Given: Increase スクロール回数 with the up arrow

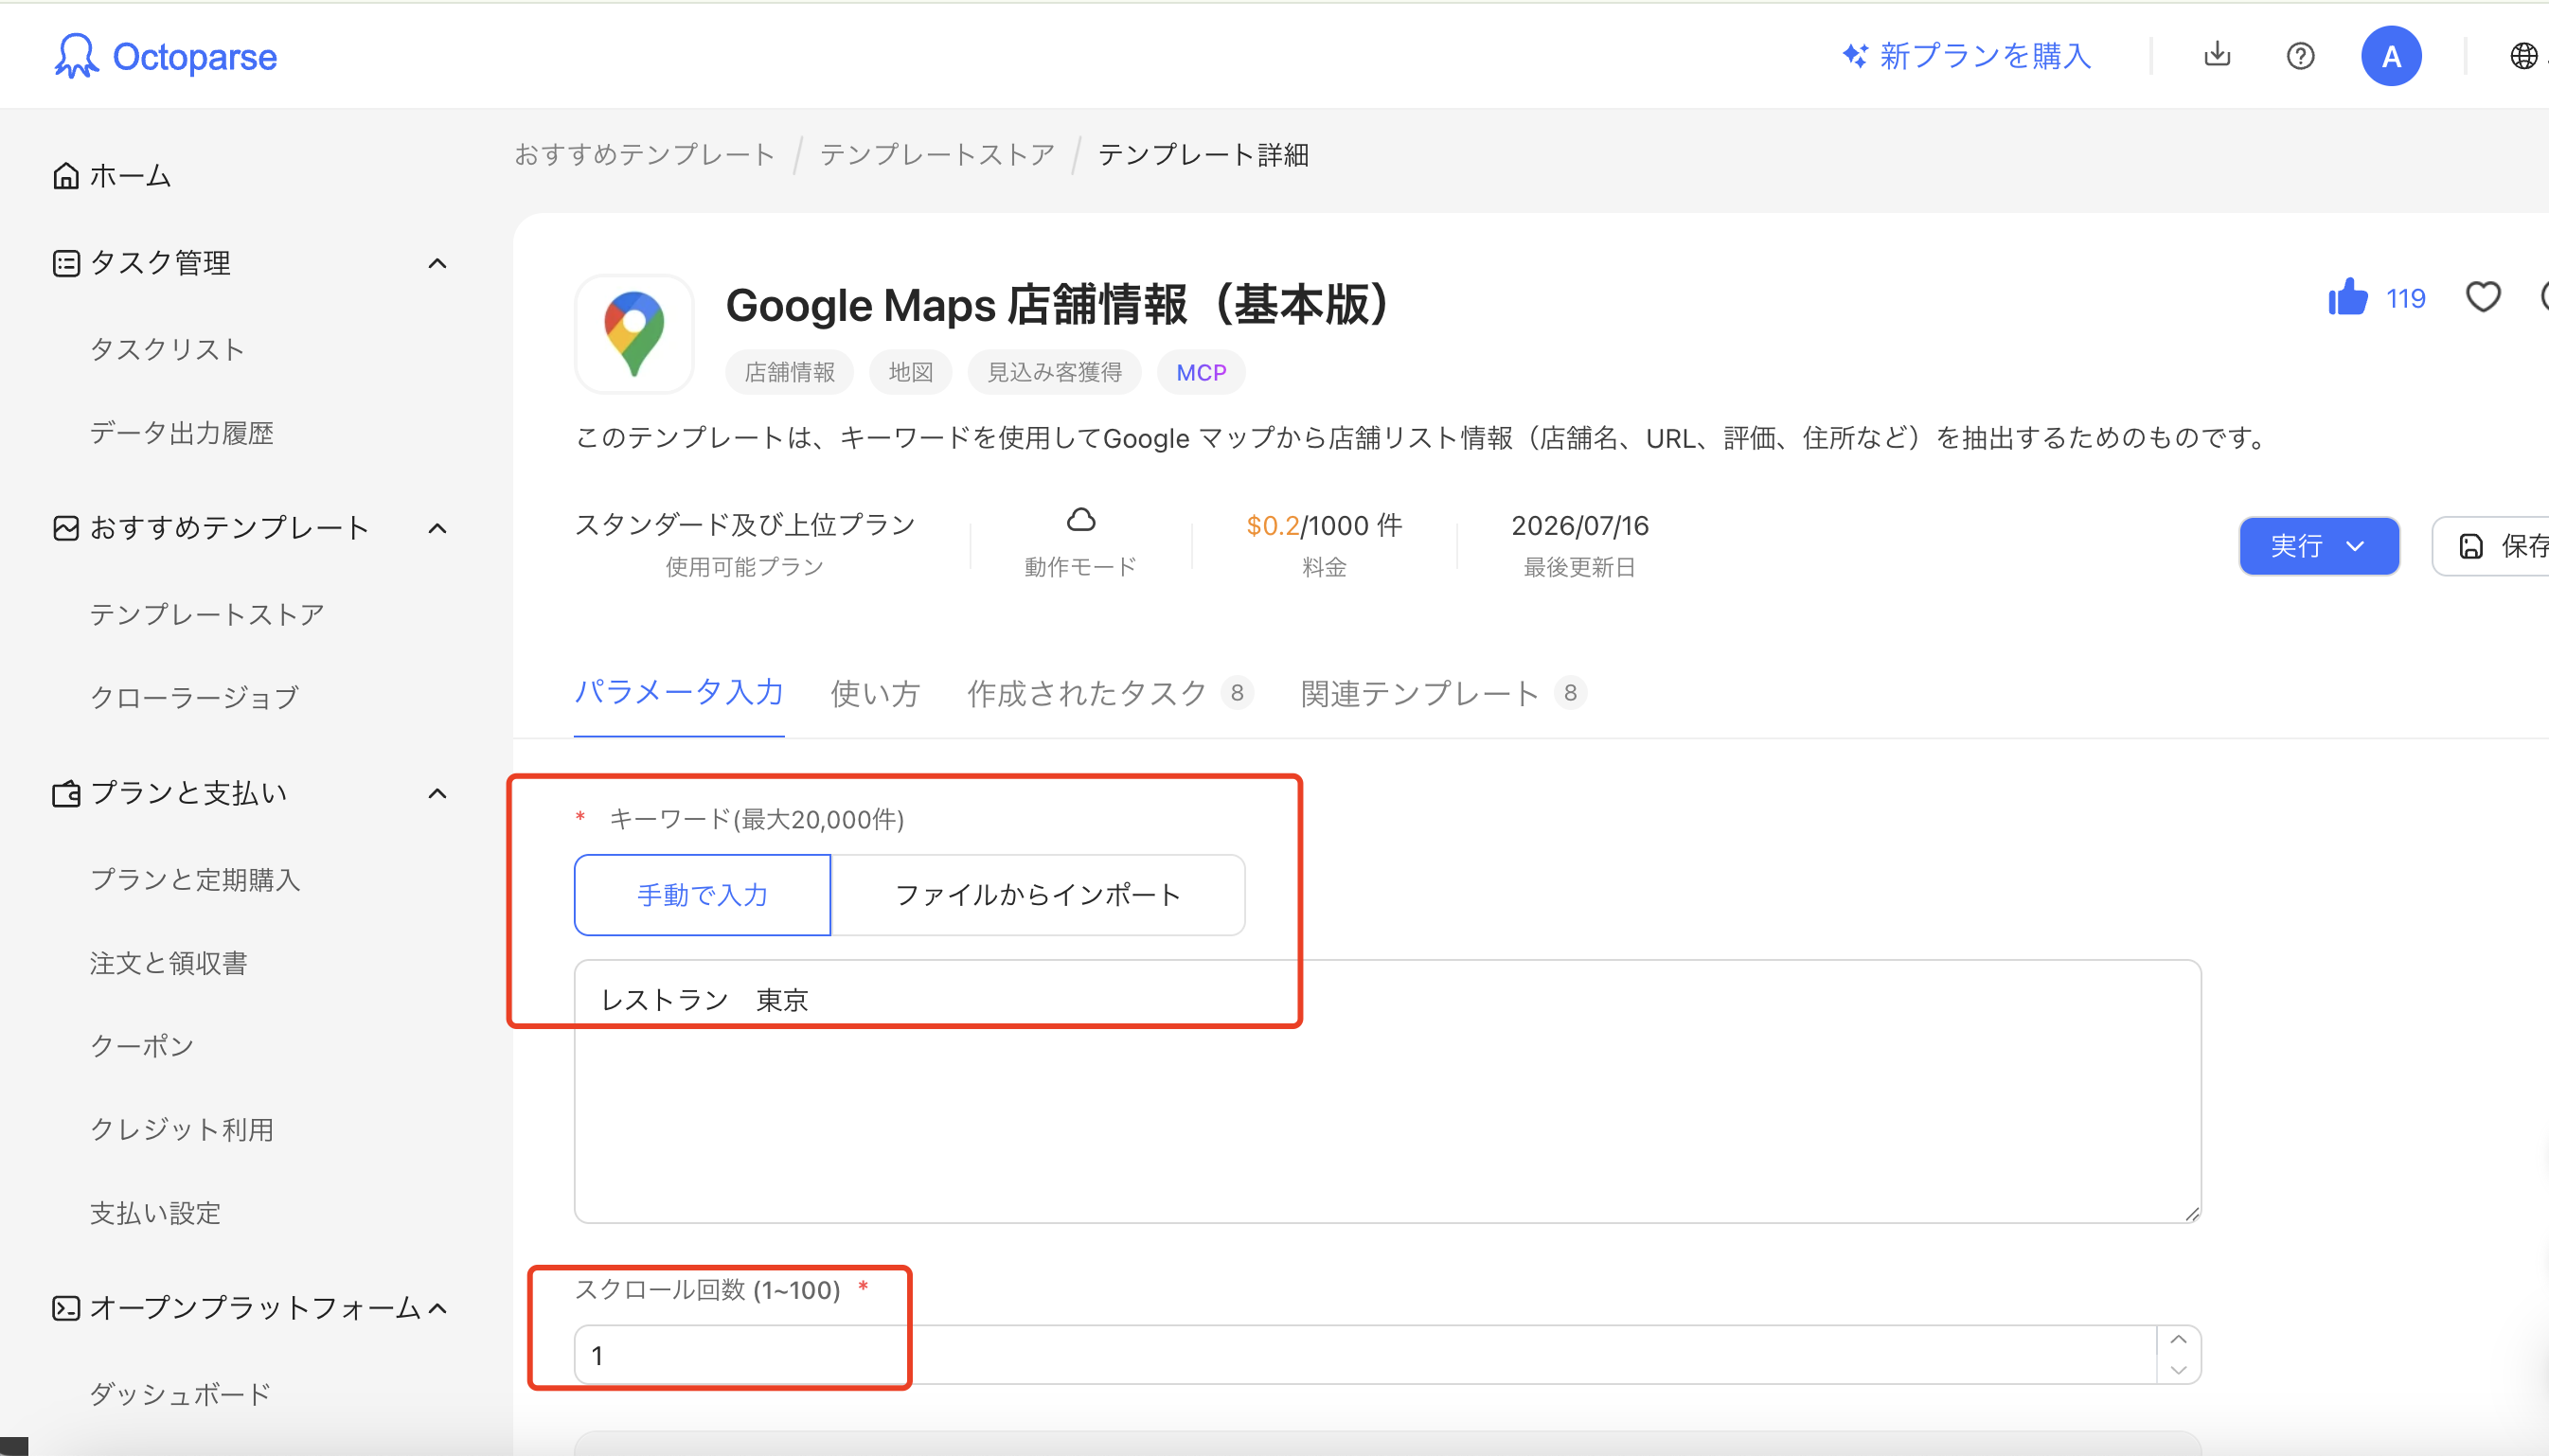Looking at the screenshot, I should point(2178,1340).
